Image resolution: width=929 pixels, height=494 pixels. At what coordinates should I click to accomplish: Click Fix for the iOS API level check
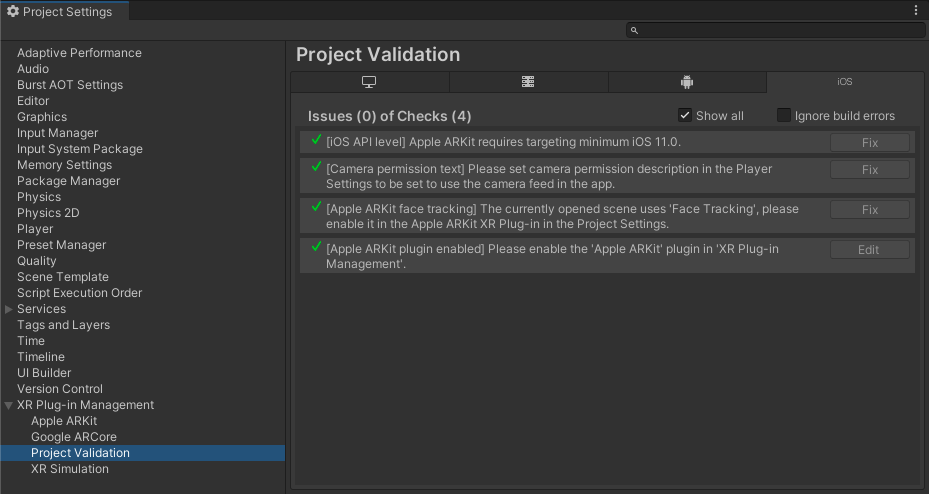(869, 143)
